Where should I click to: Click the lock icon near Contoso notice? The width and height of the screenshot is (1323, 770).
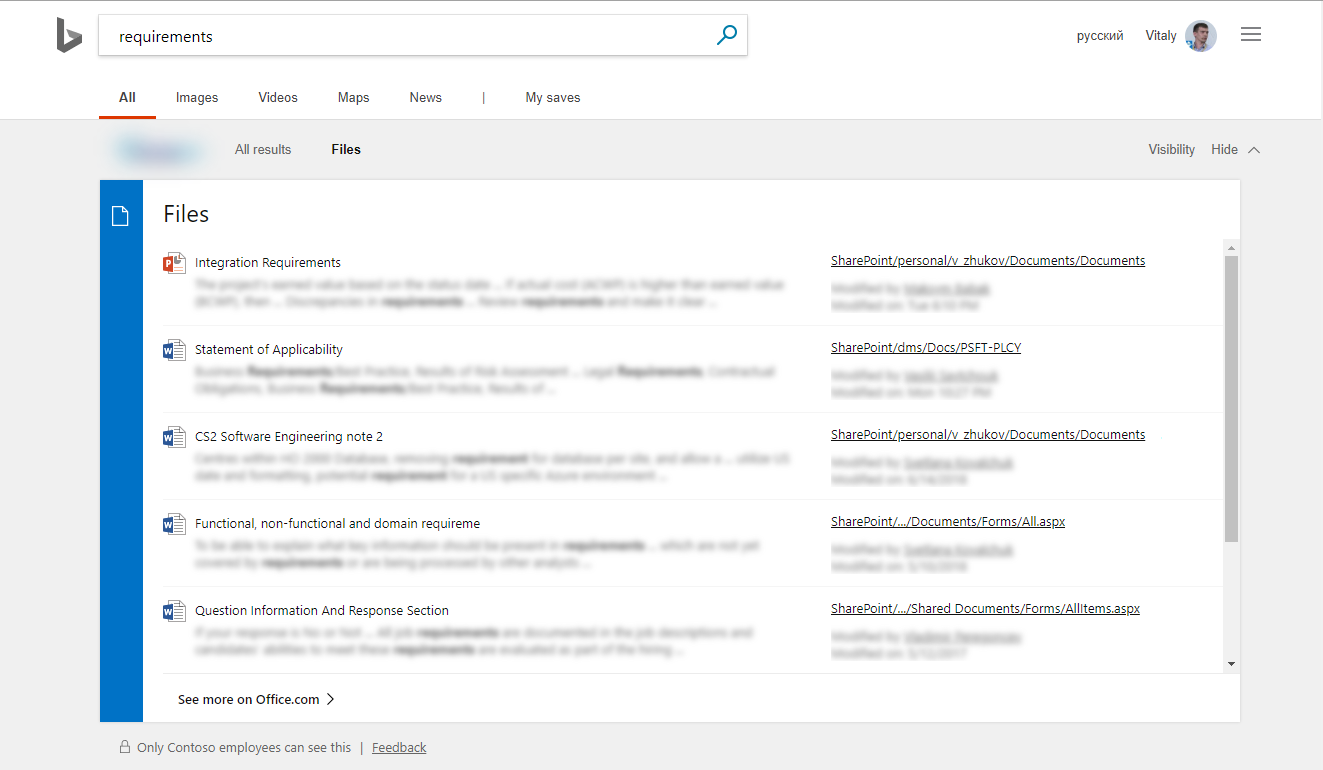(x=125, y=747)
